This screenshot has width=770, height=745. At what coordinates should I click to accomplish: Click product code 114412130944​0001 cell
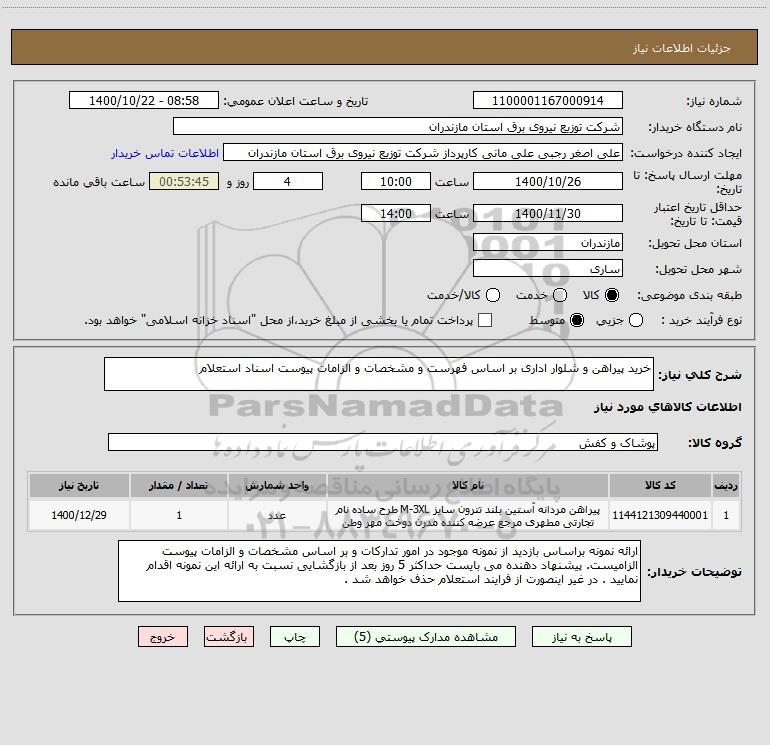[660, 515]
